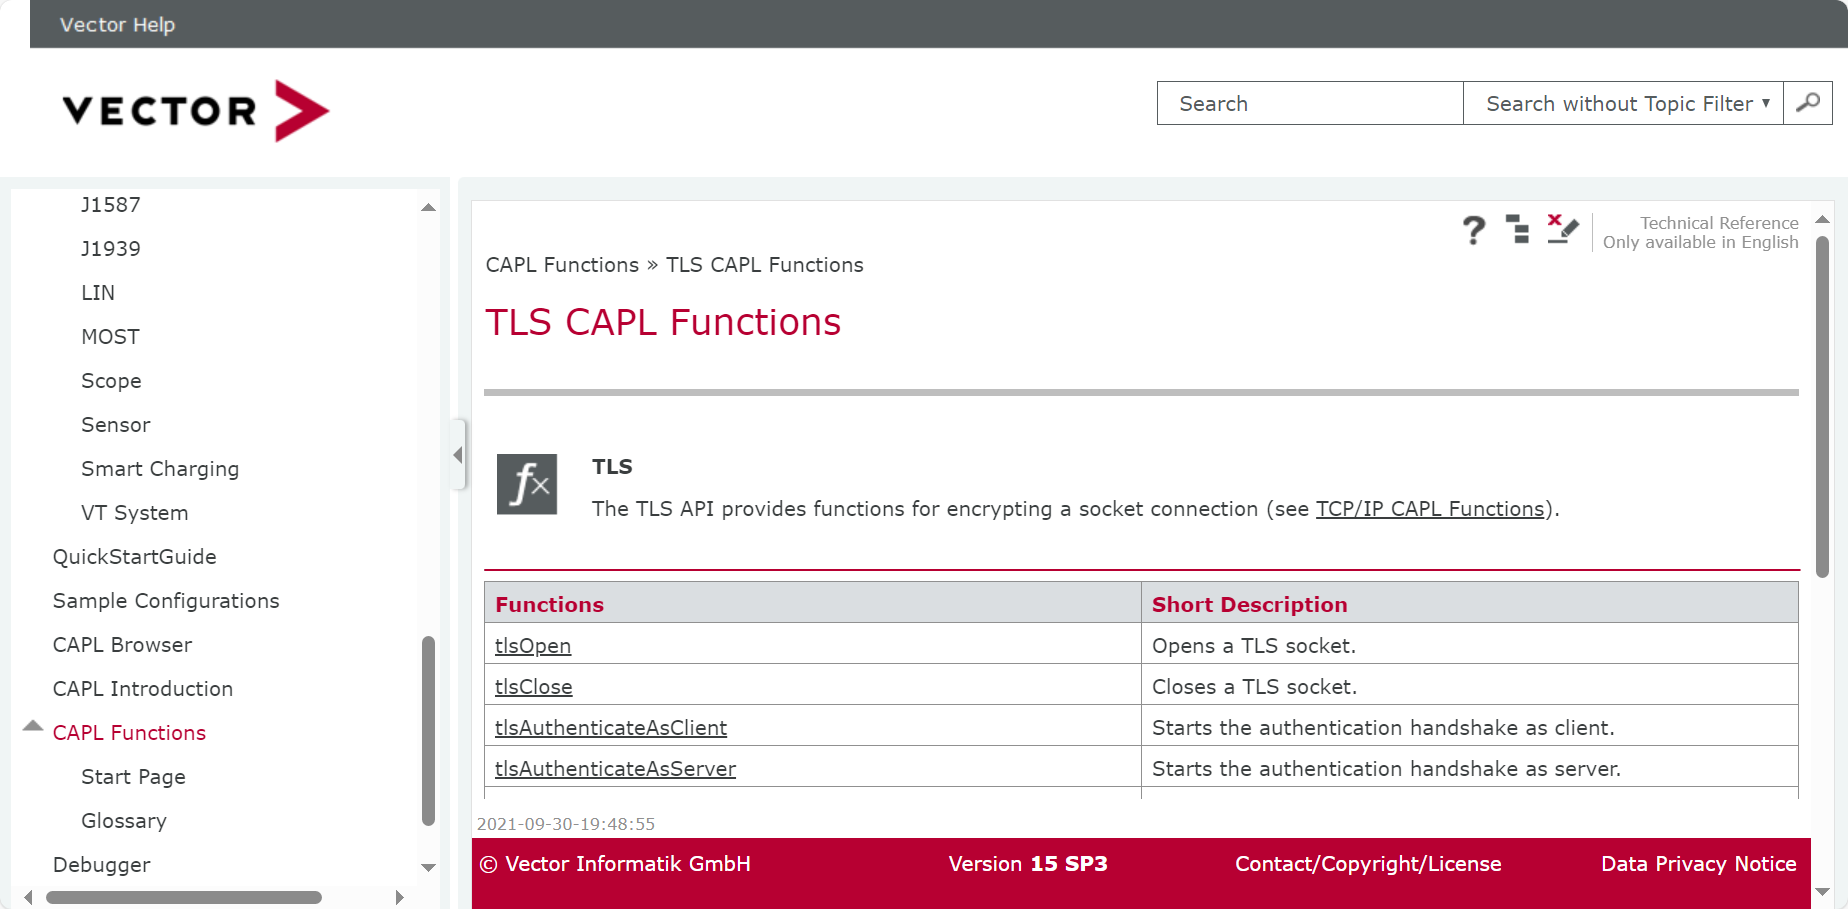Select LIN in the navigation tree
1848x909 pixels.
coord(98,293)
